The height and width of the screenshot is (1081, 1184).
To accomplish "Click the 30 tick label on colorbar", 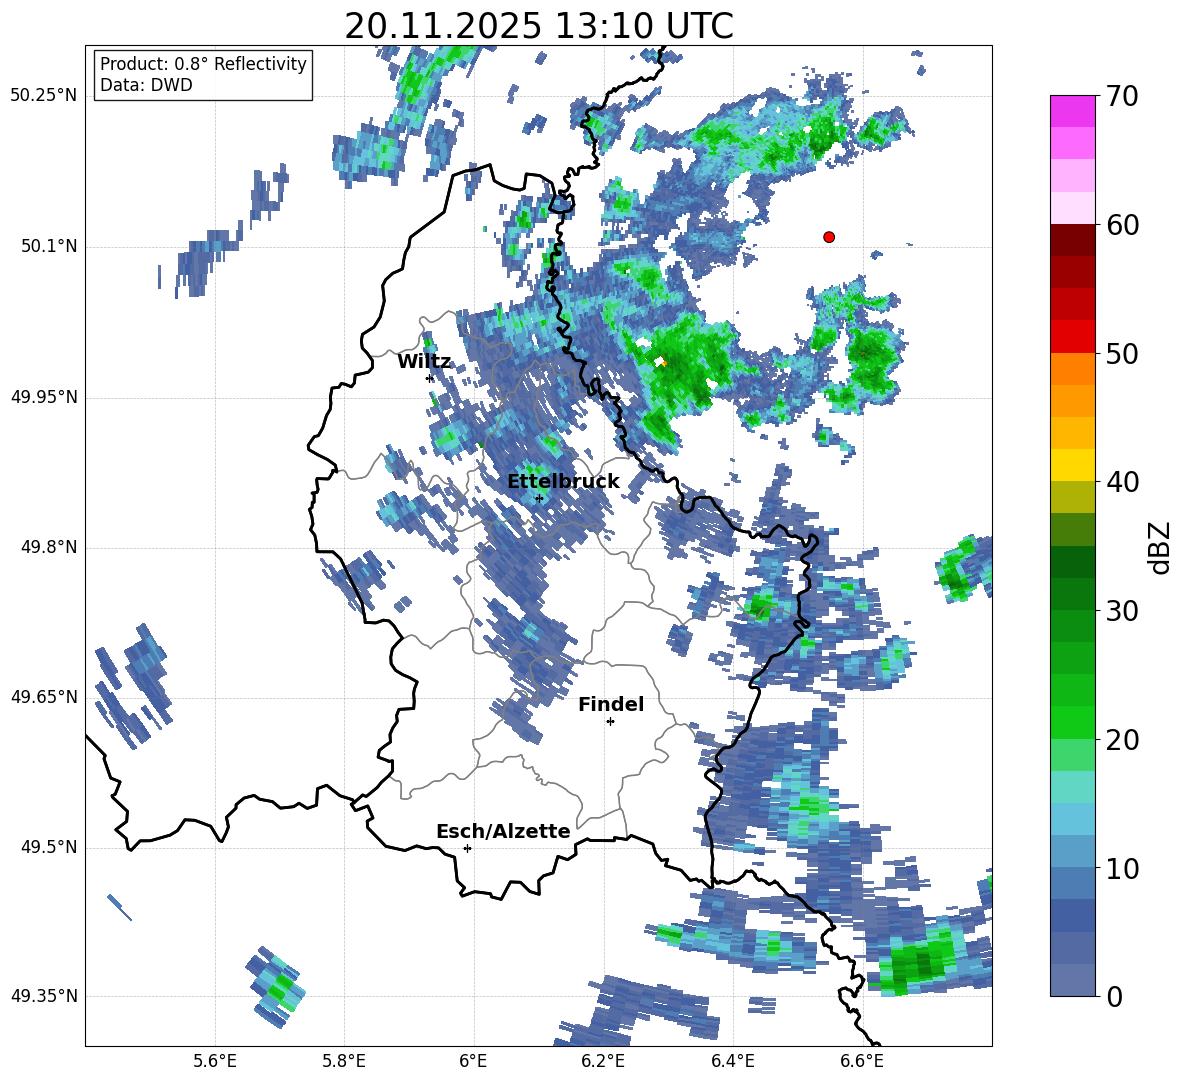I will (1123, 611).
